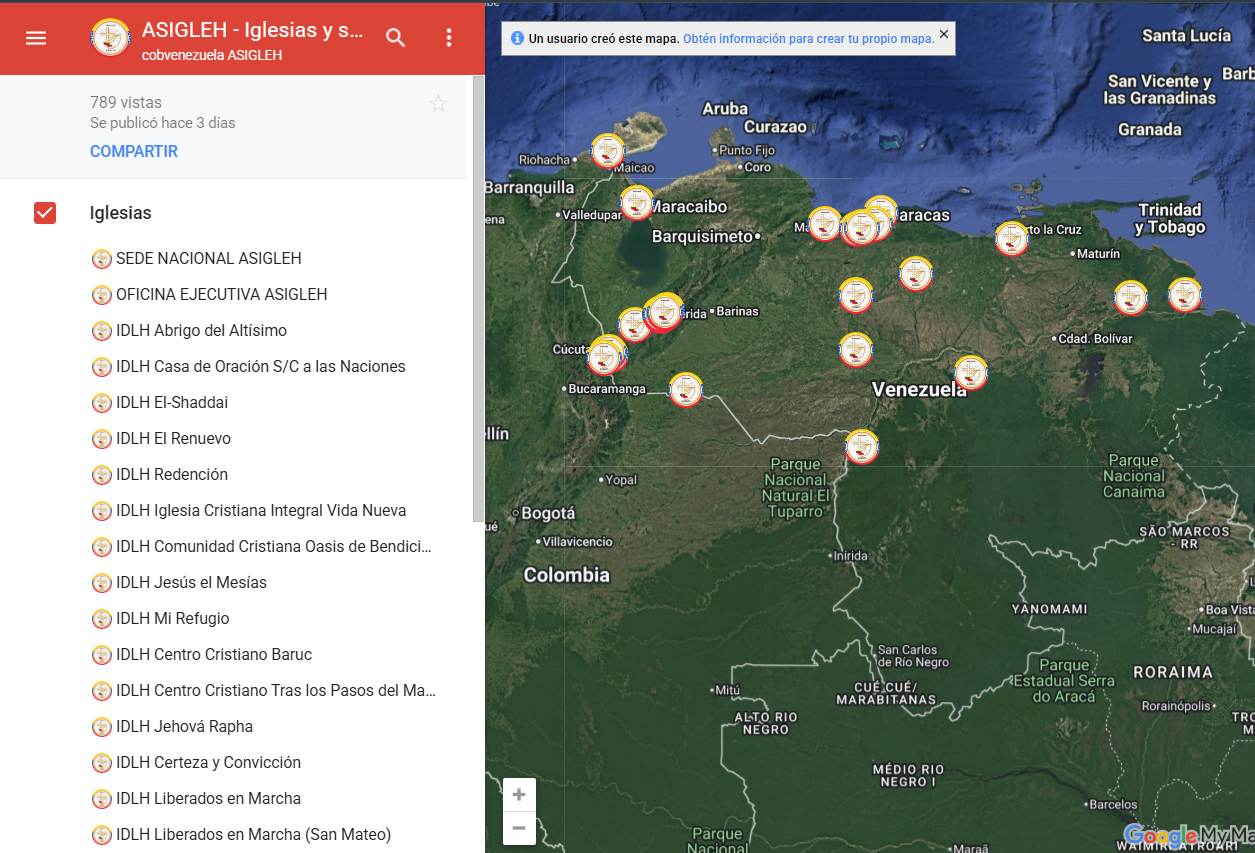This screenshot has height=853, width=1255.
Task: Open link to create your own map
Action: pyautogui.click(x=808, y=38)
